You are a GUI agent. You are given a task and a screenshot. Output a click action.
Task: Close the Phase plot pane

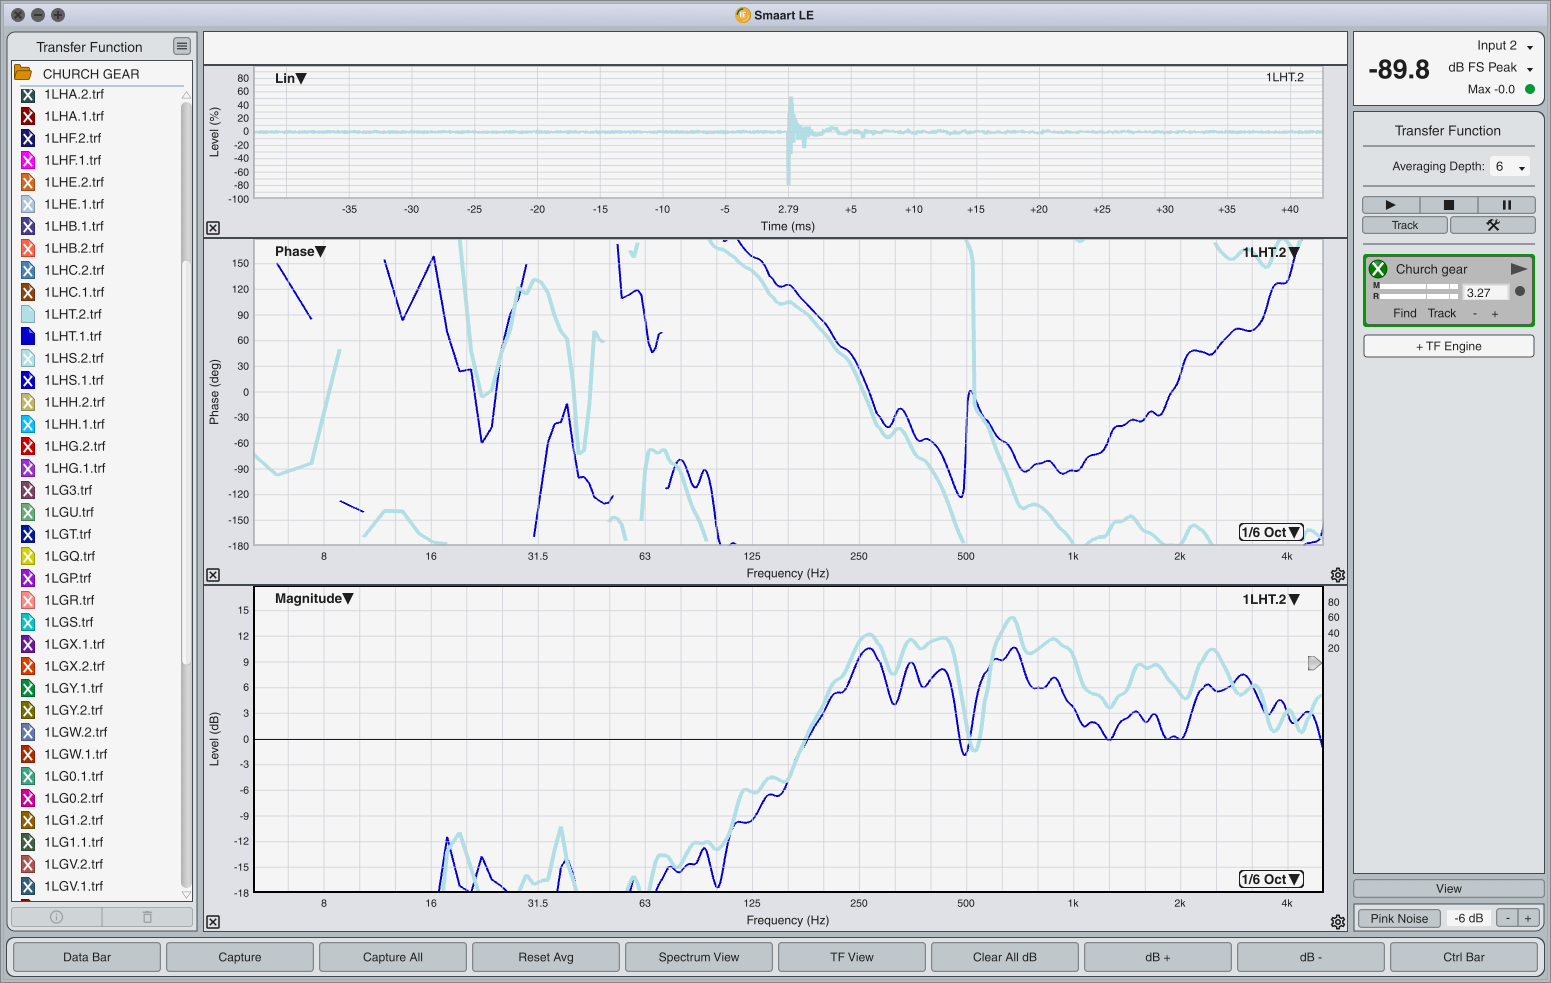[x=213, y=575]
